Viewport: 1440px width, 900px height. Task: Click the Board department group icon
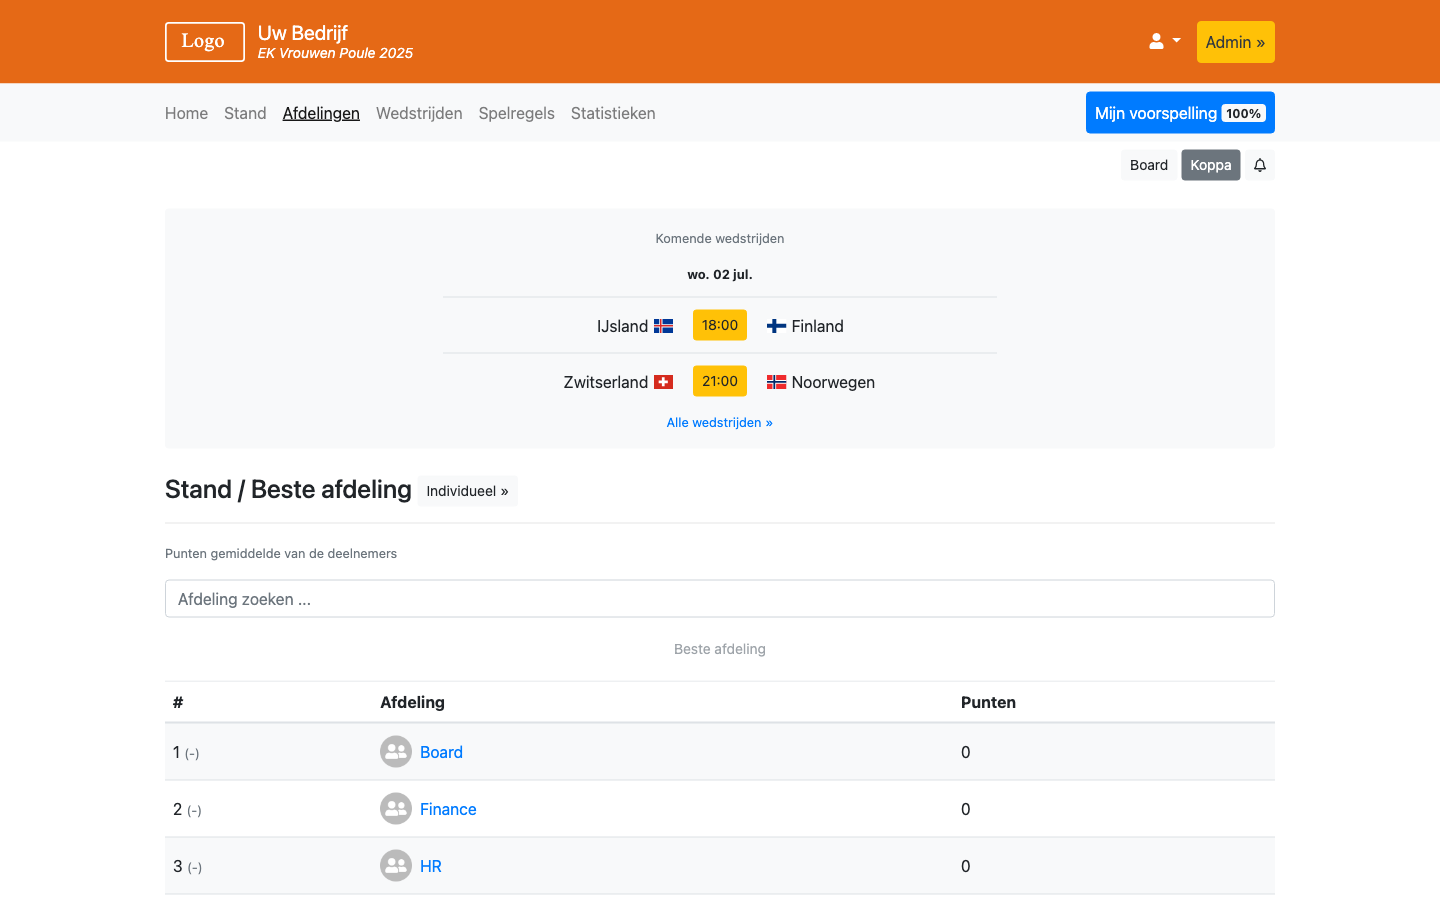point(396,752)
